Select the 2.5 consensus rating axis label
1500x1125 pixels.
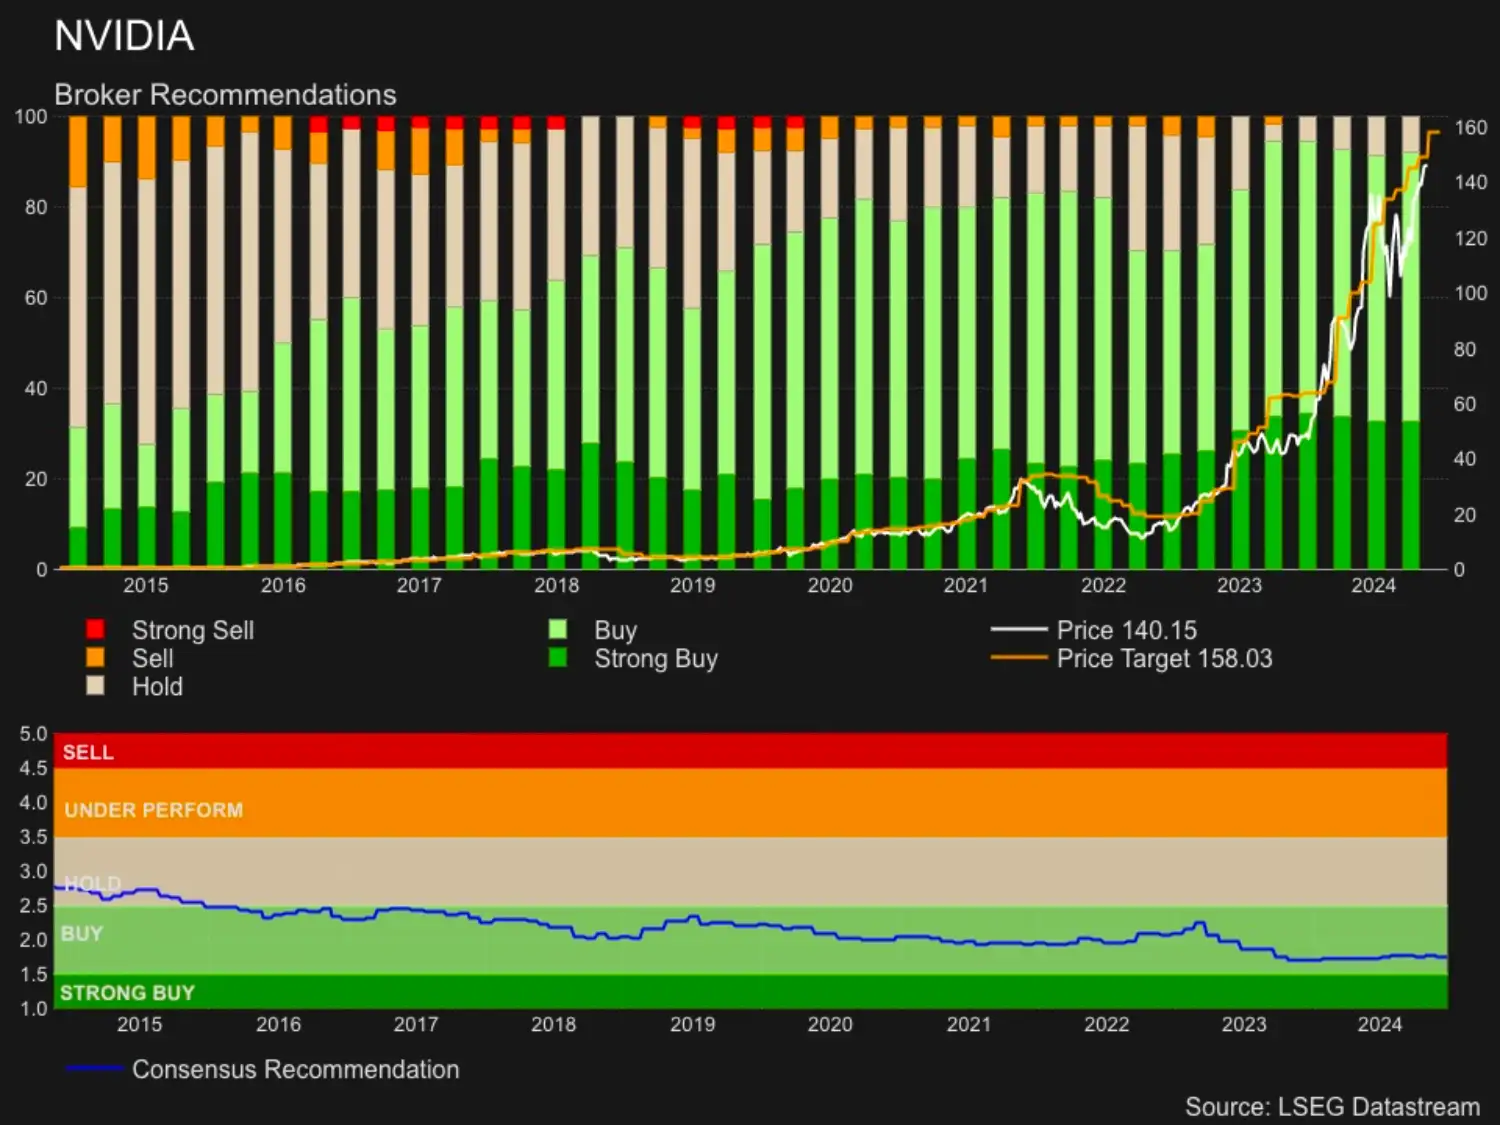pyautogui.click(x=34, y=905)
